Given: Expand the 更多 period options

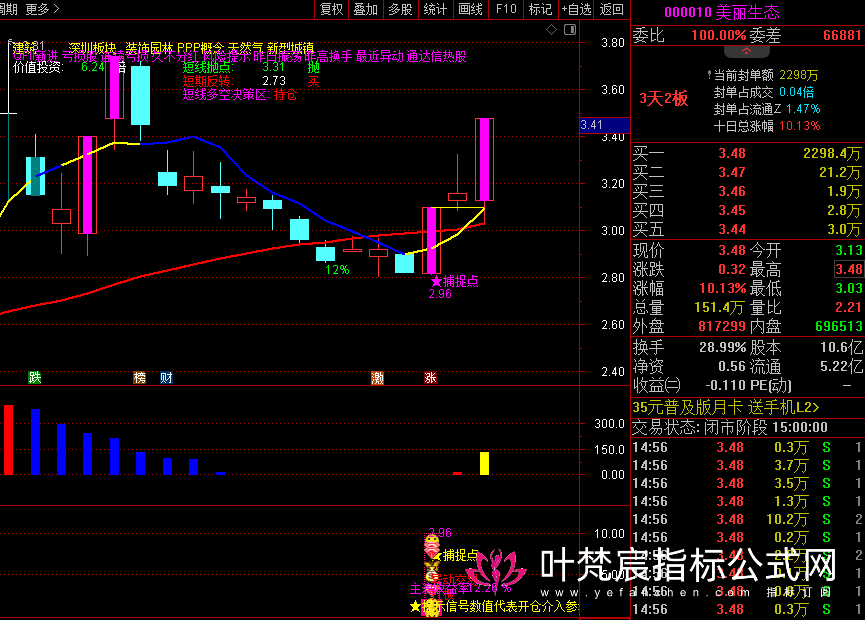Looking at the screenshot, I should (42, 9).
